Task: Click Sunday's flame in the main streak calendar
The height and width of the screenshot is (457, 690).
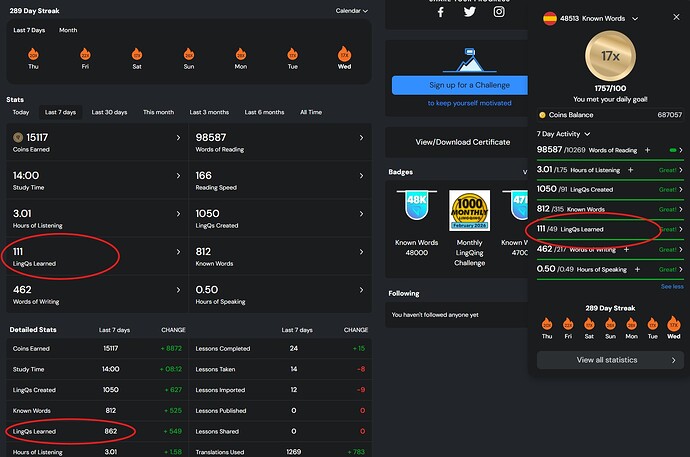Action: (189, 54)
